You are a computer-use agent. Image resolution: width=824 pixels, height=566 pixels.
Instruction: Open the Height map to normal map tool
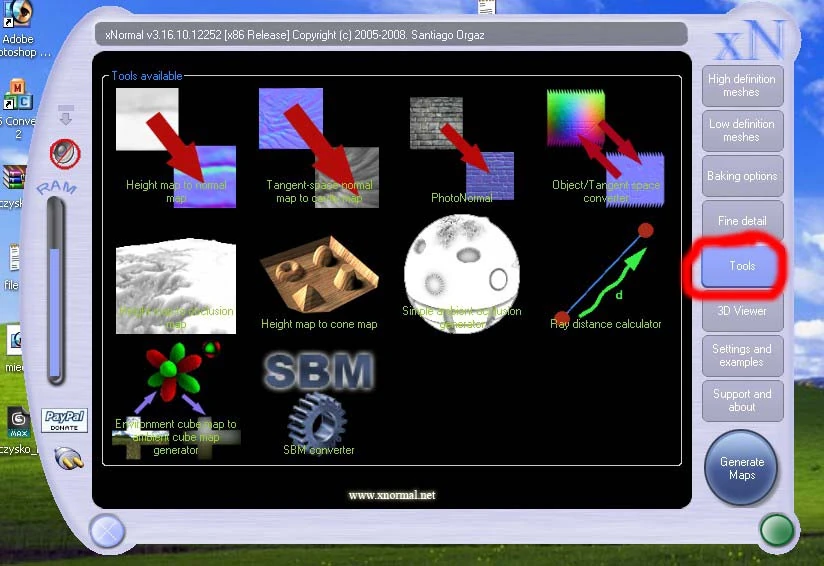pos(176,148)
